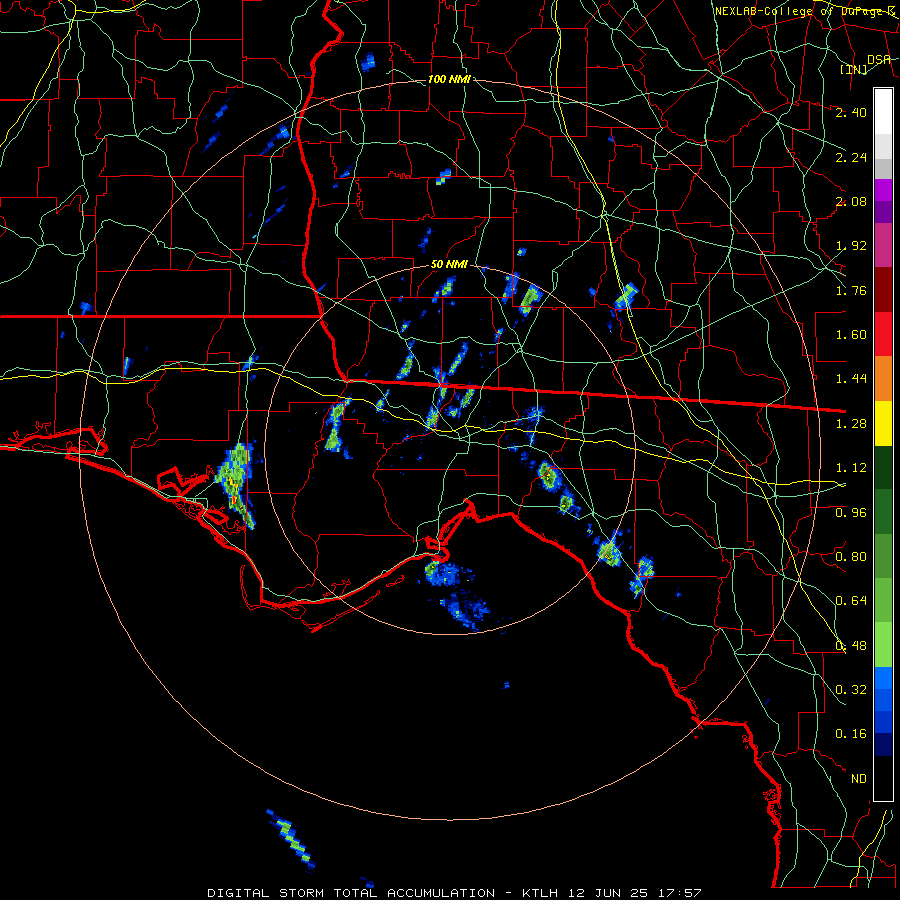This screenshot has height=900, width=900.
Task: Pick the white swatch atop the color scale
Action: click(883, 112)
